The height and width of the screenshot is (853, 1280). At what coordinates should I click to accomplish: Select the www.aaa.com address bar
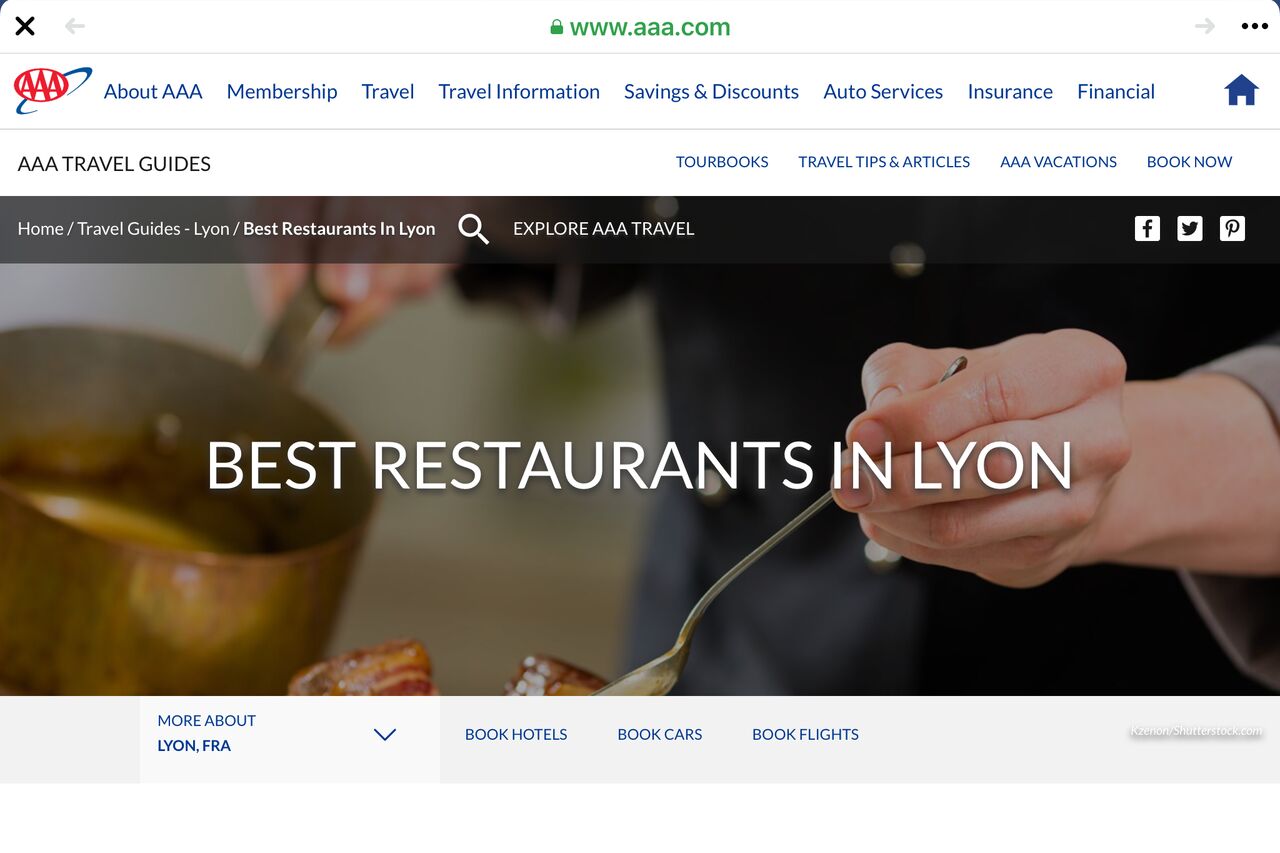pos(640,27)
